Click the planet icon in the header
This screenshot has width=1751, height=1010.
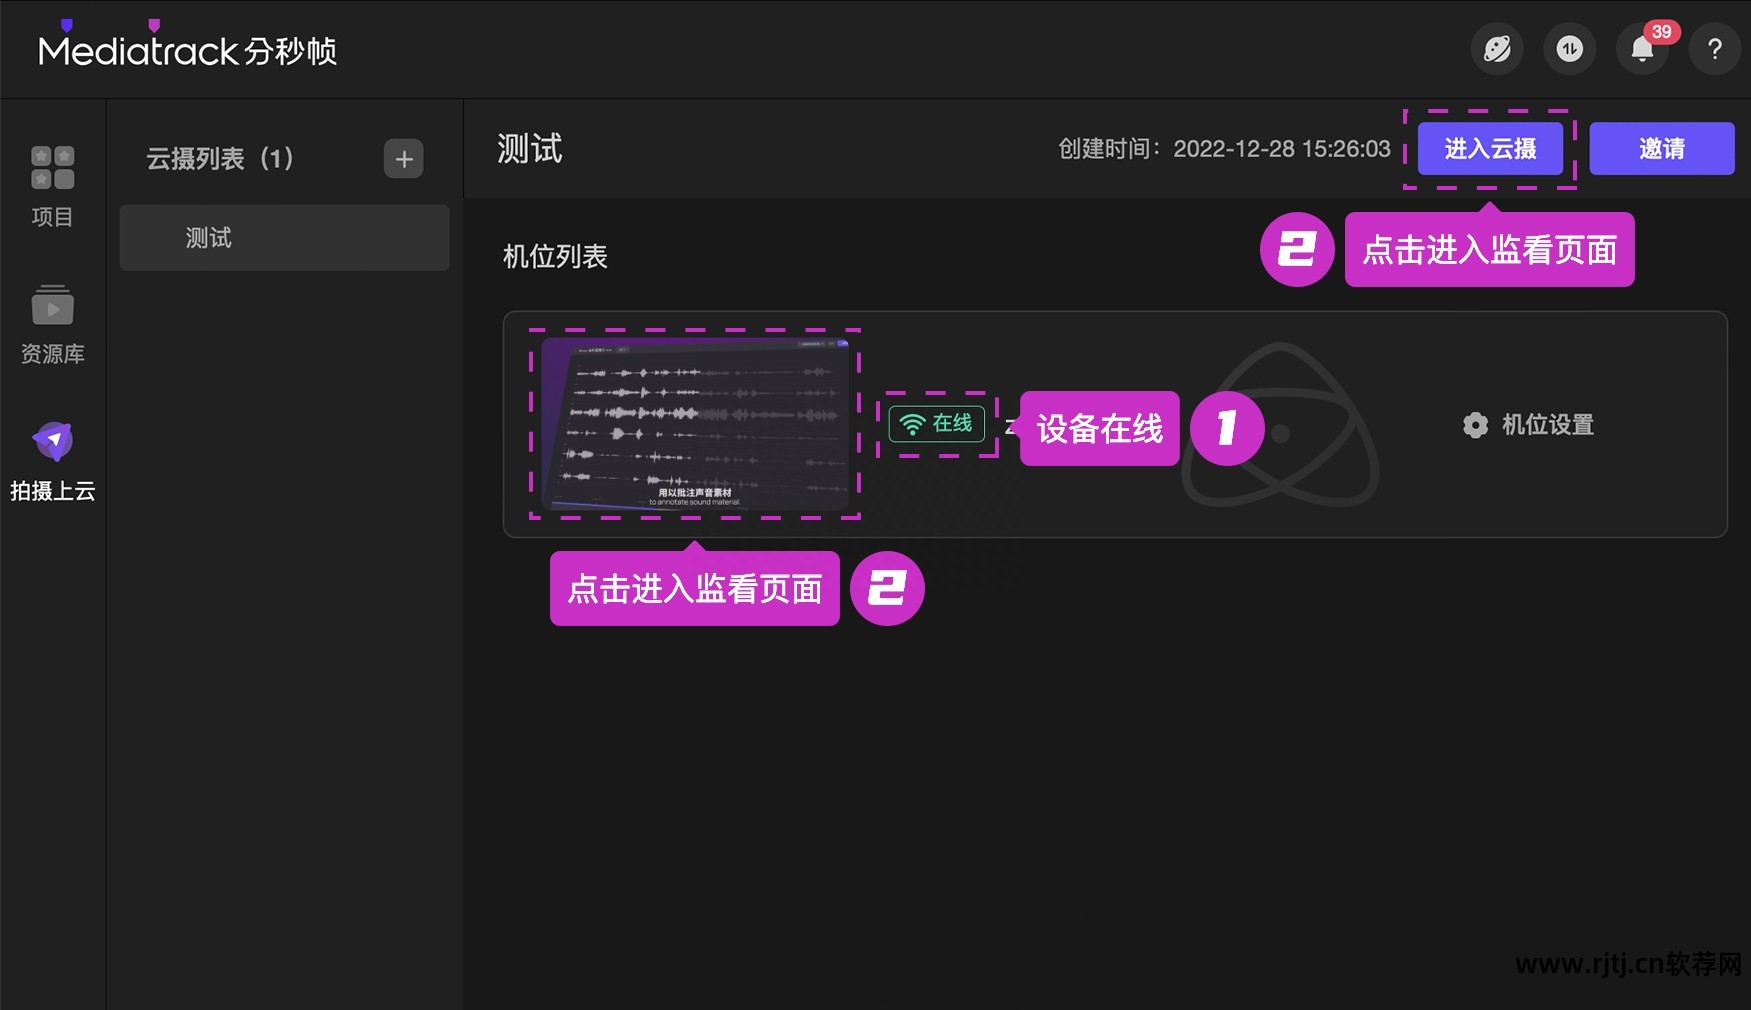(x=1496, y=49)
